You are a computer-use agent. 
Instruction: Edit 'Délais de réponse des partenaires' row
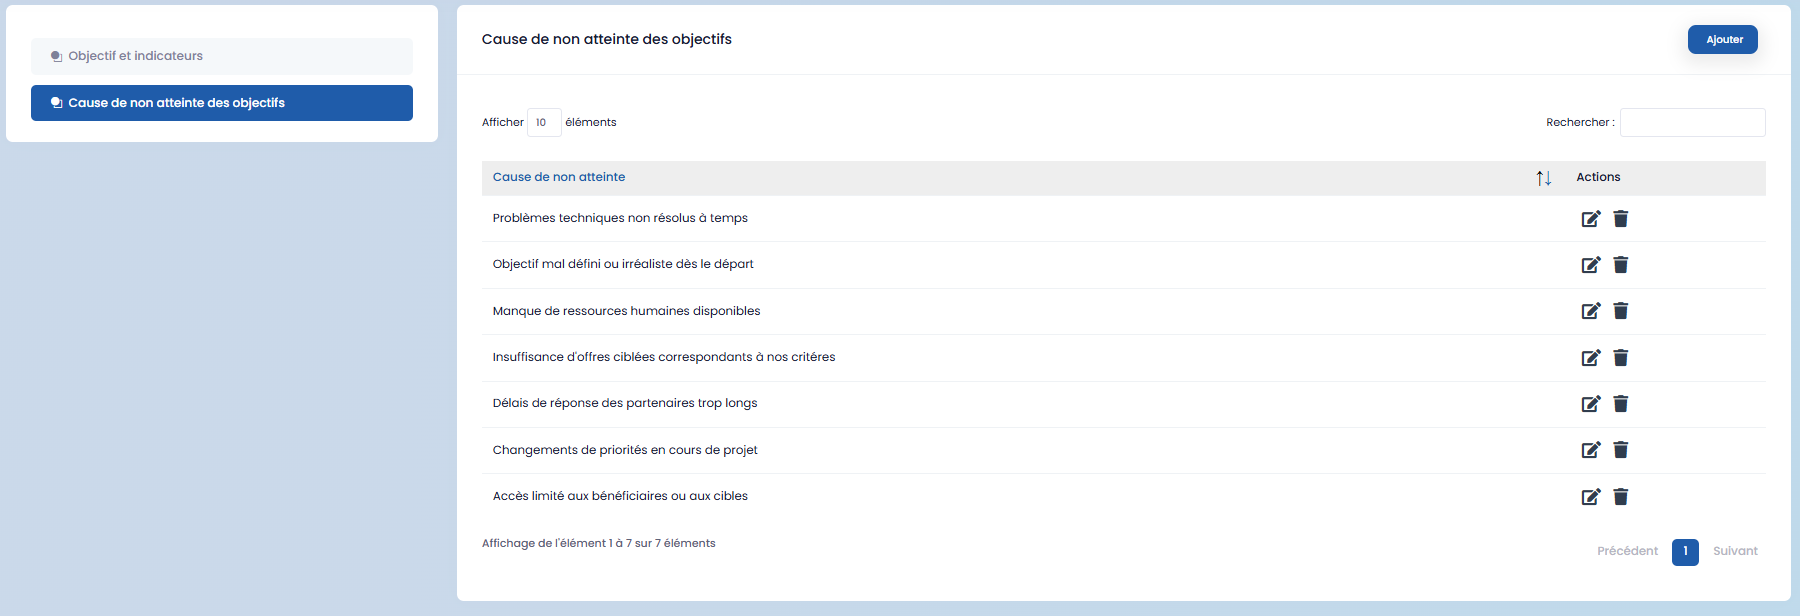pyautogui.click(x=1590, y=404)
